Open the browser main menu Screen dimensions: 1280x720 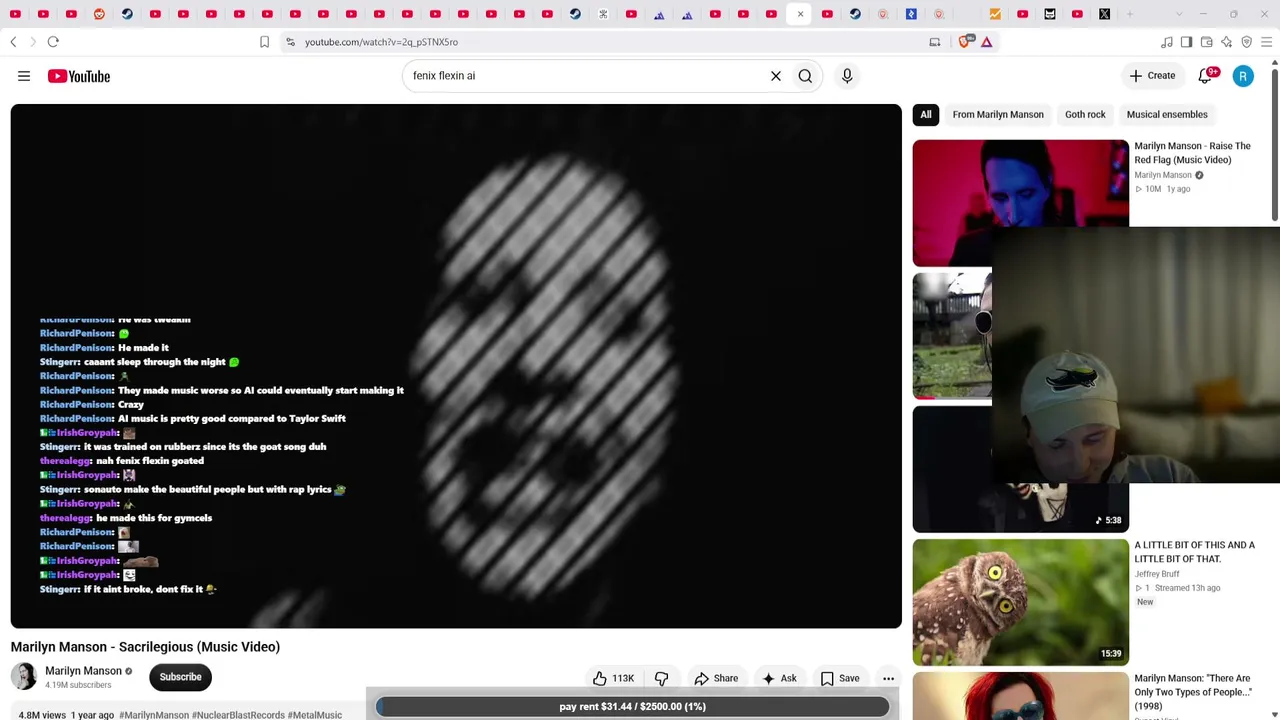pos(1266,42)
